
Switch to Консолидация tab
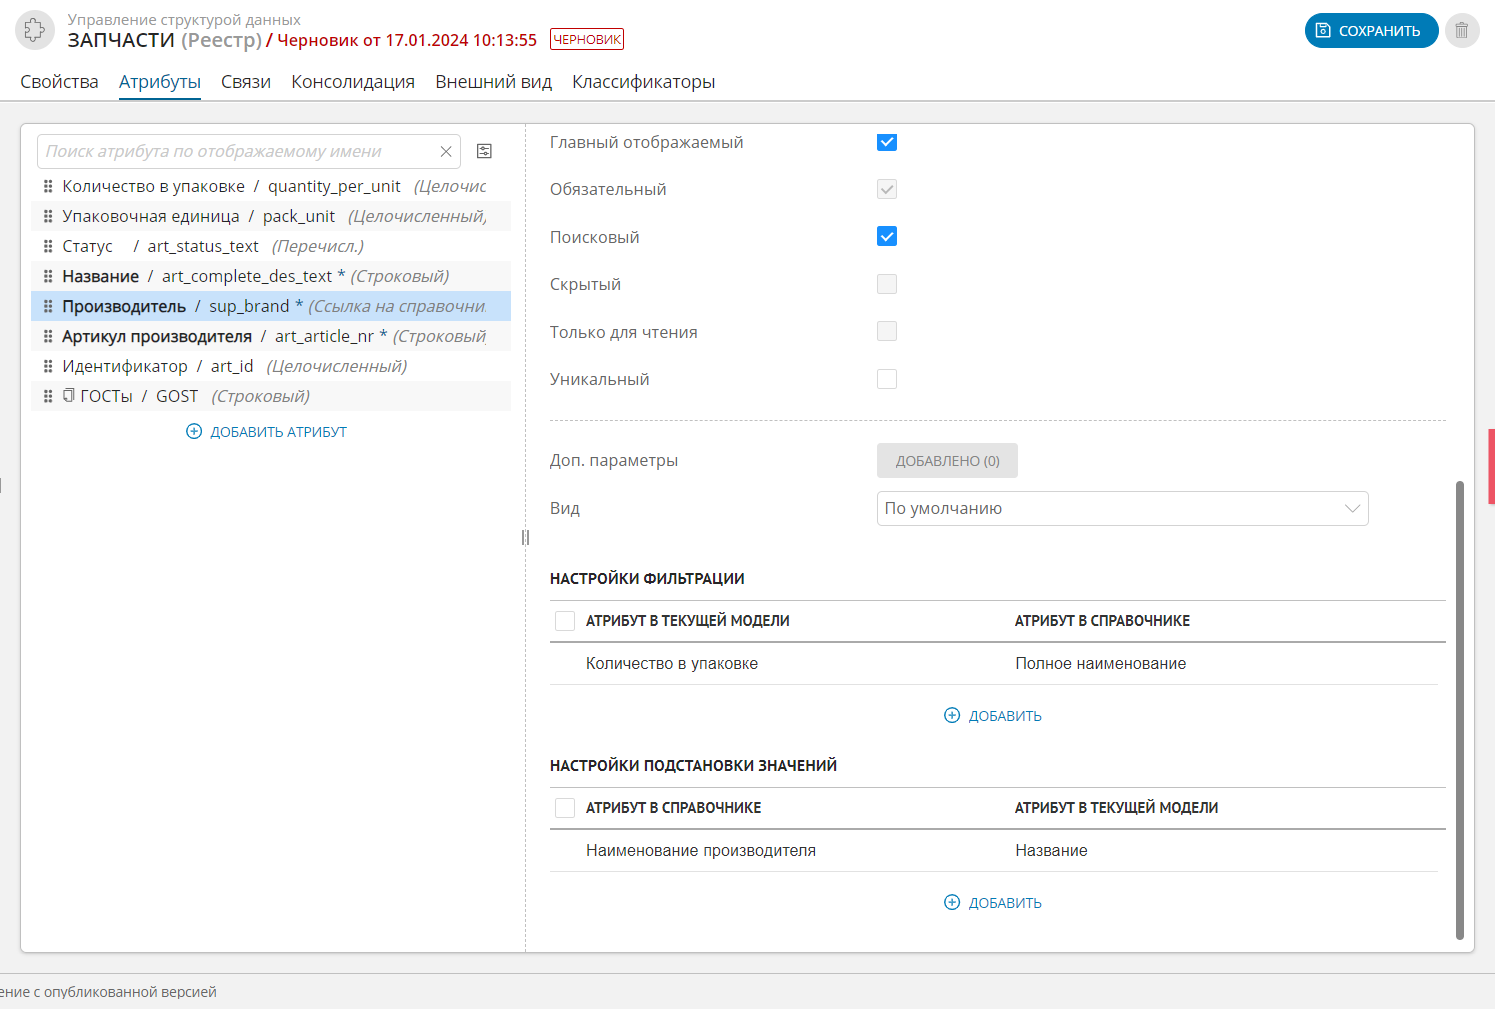353,82
